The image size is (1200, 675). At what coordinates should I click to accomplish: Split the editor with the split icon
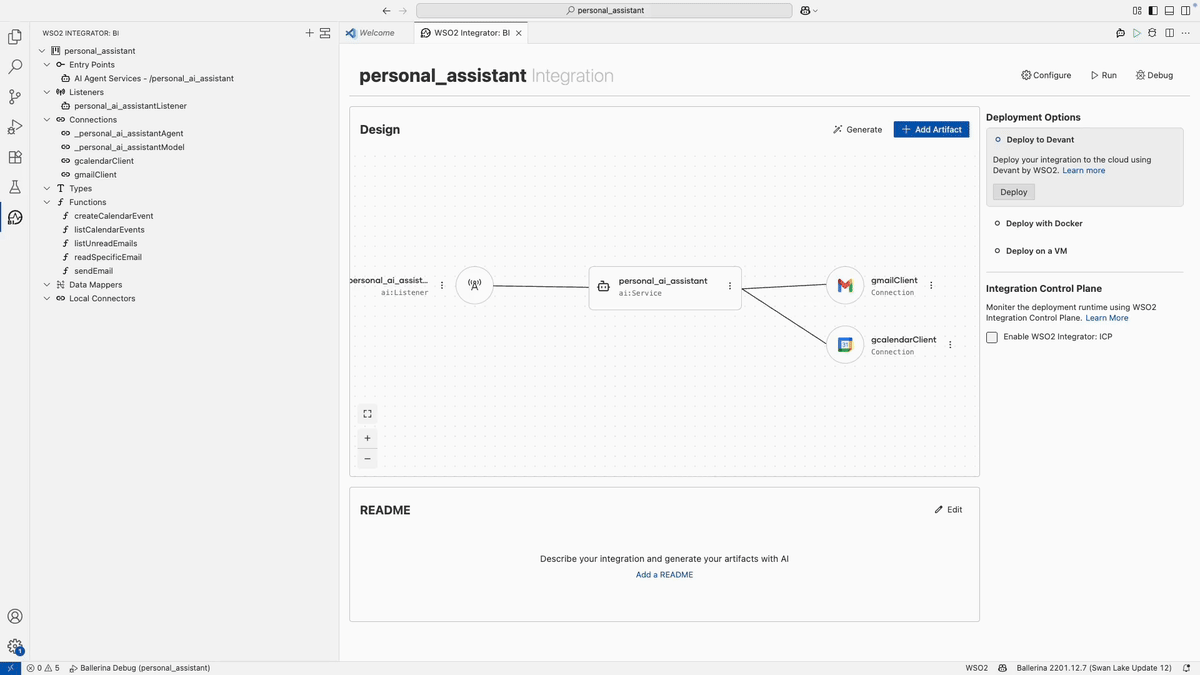coord(1169,33)
